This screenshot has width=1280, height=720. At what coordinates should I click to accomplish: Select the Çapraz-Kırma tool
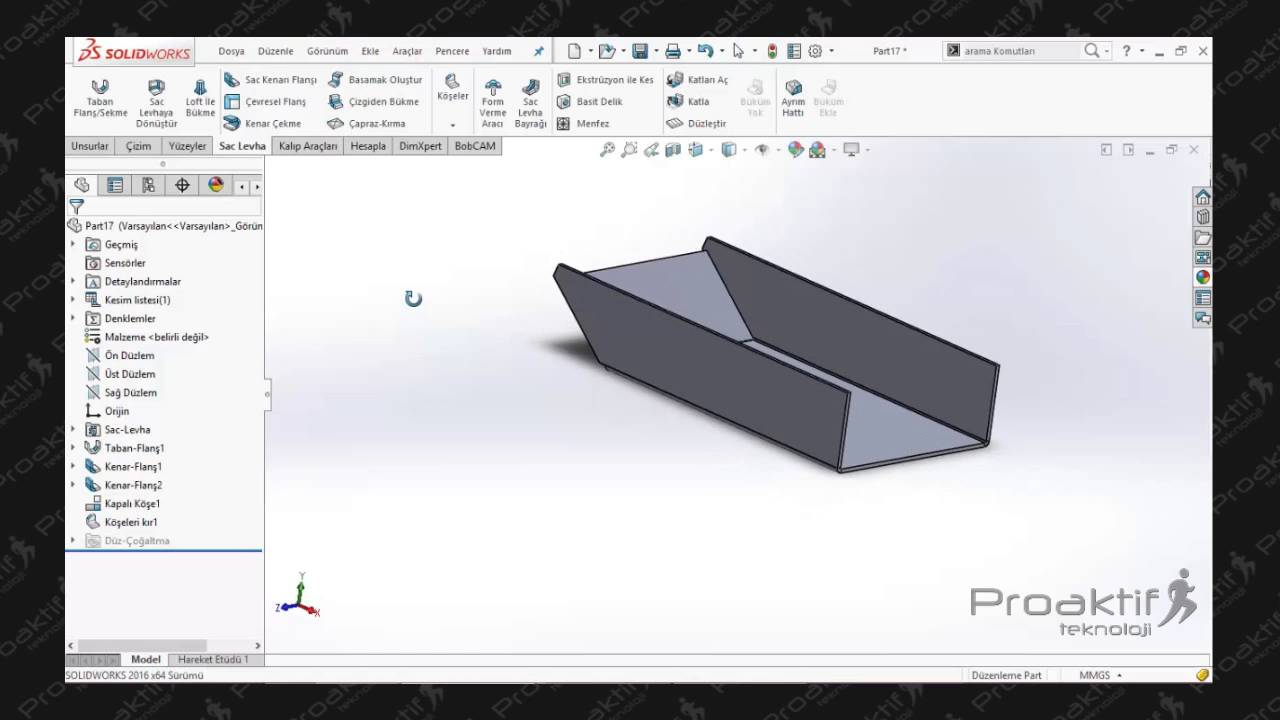(366, 124)
